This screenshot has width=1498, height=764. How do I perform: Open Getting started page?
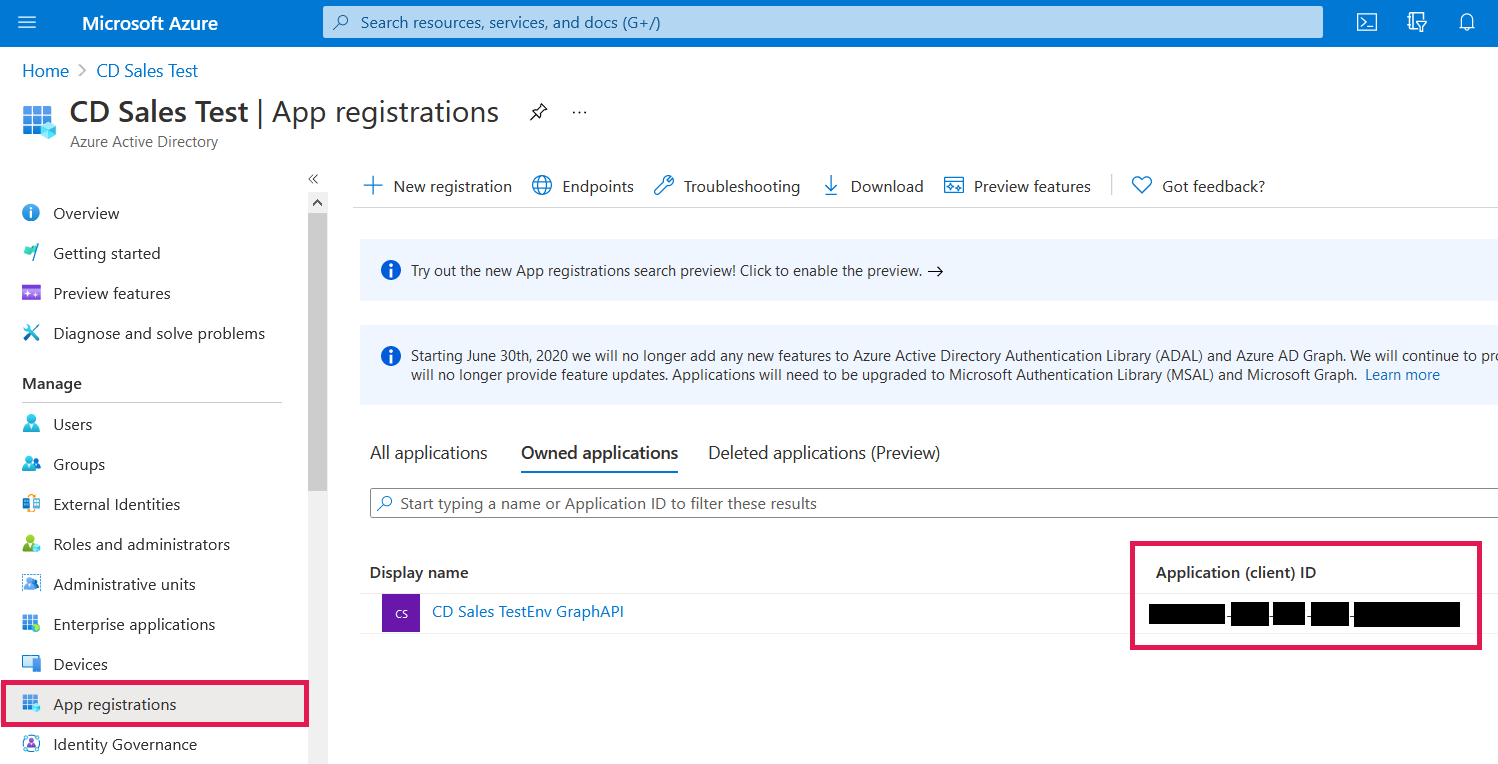pyautogui.click(x=107, y=253)
